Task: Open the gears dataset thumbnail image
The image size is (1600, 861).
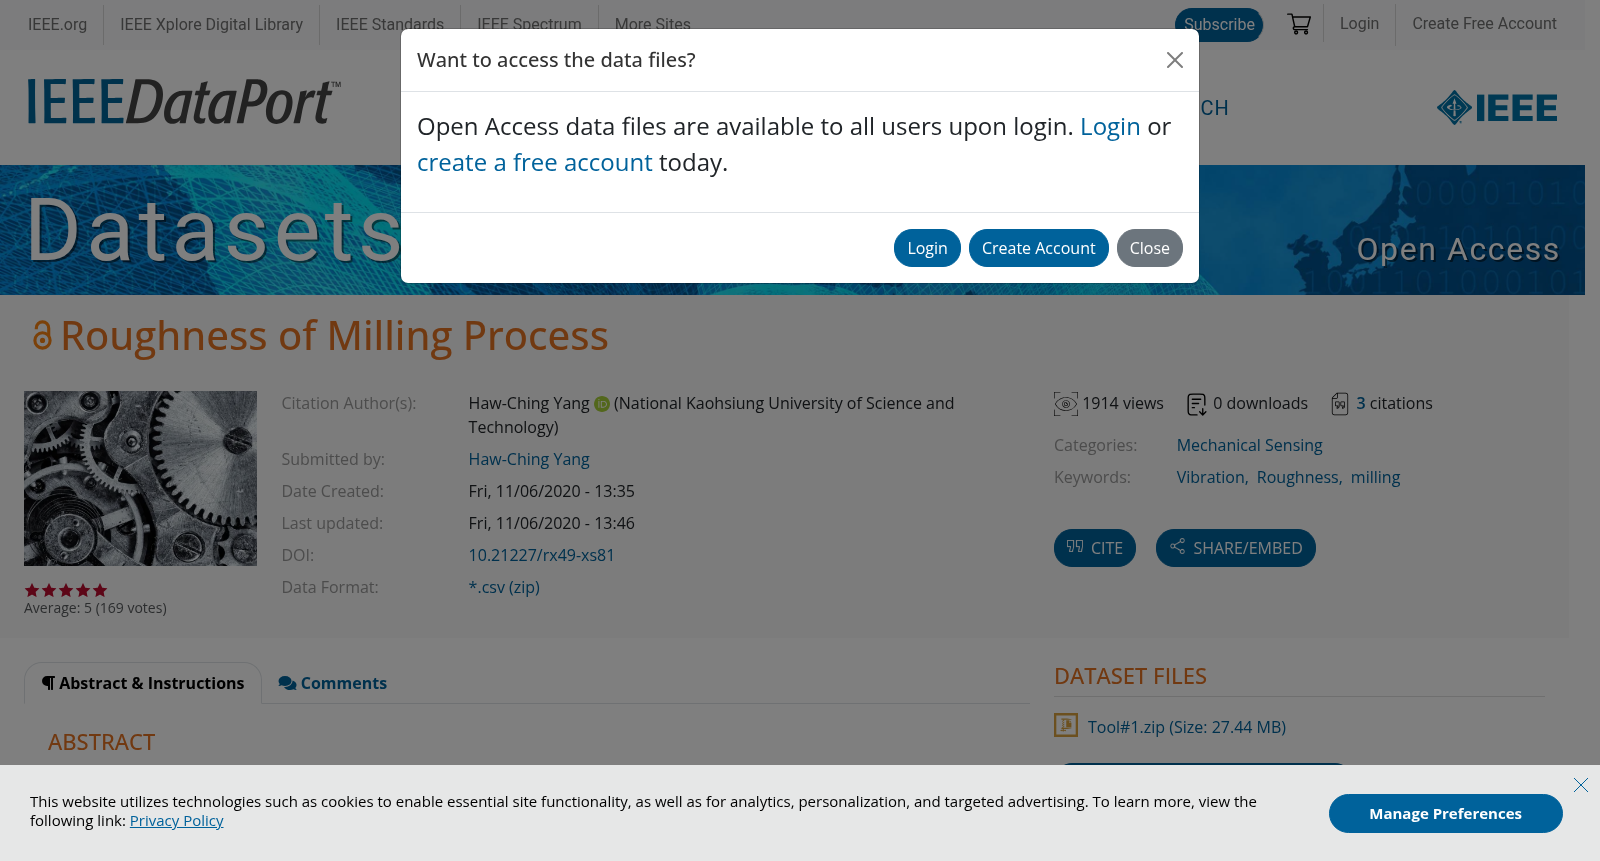Action: 140,478
